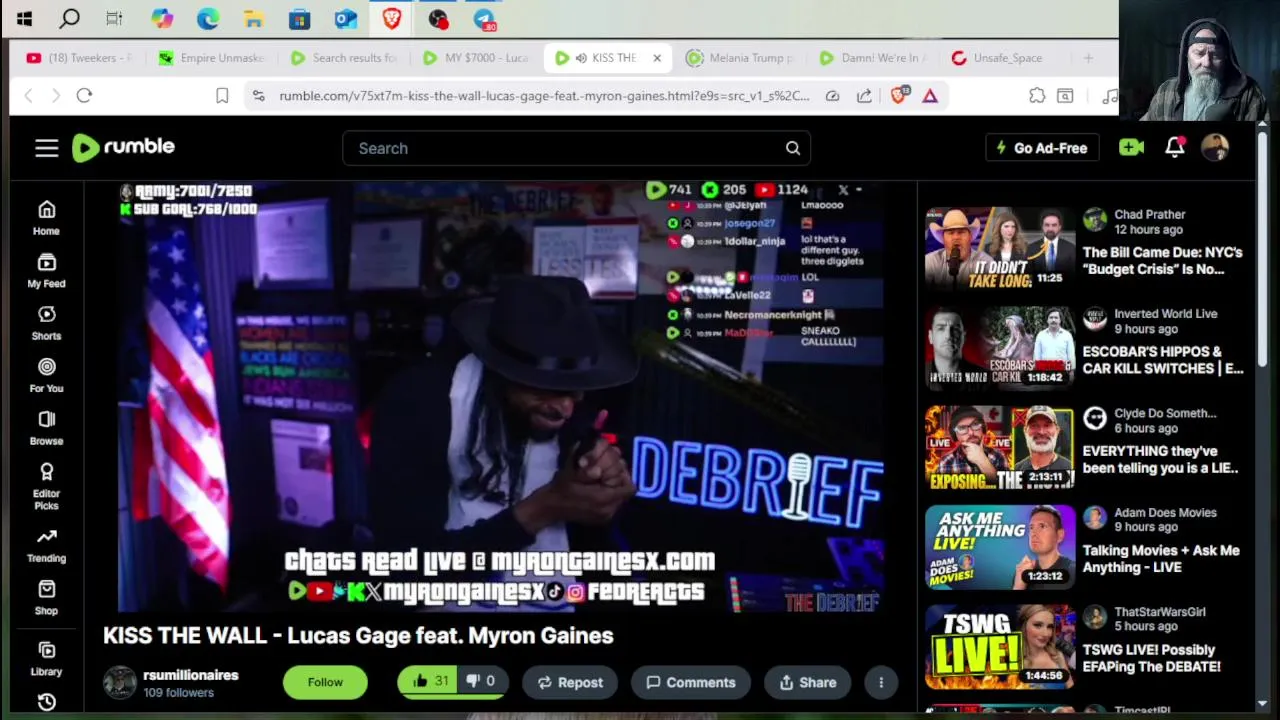1280x720 pixels.
Task: Open the Talking Movies + Ask Me title
Action: click(1161, 558)
